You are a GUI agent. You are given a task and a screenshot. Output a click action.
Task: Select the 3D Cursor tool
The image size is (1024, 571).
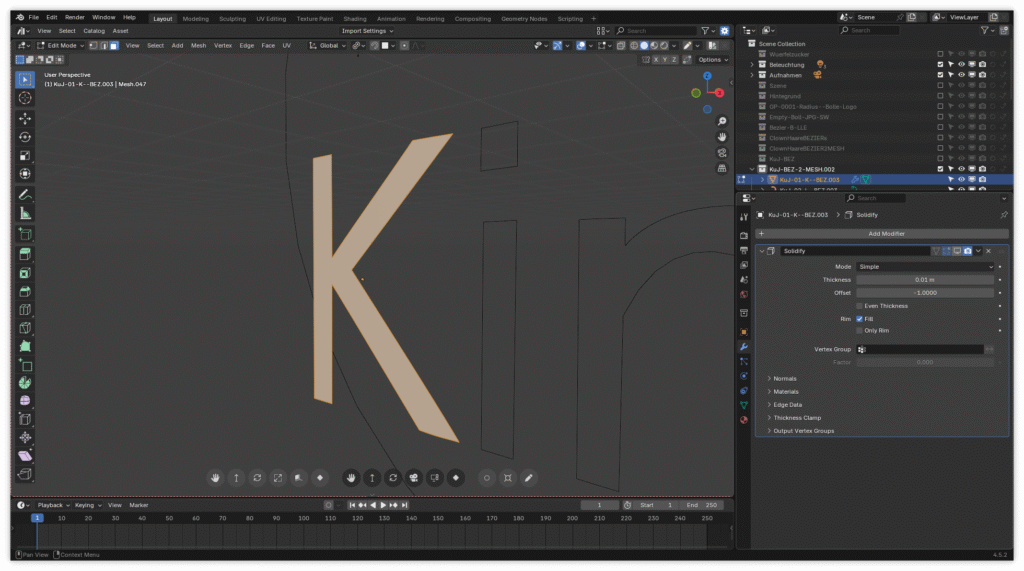click(25, 97)
